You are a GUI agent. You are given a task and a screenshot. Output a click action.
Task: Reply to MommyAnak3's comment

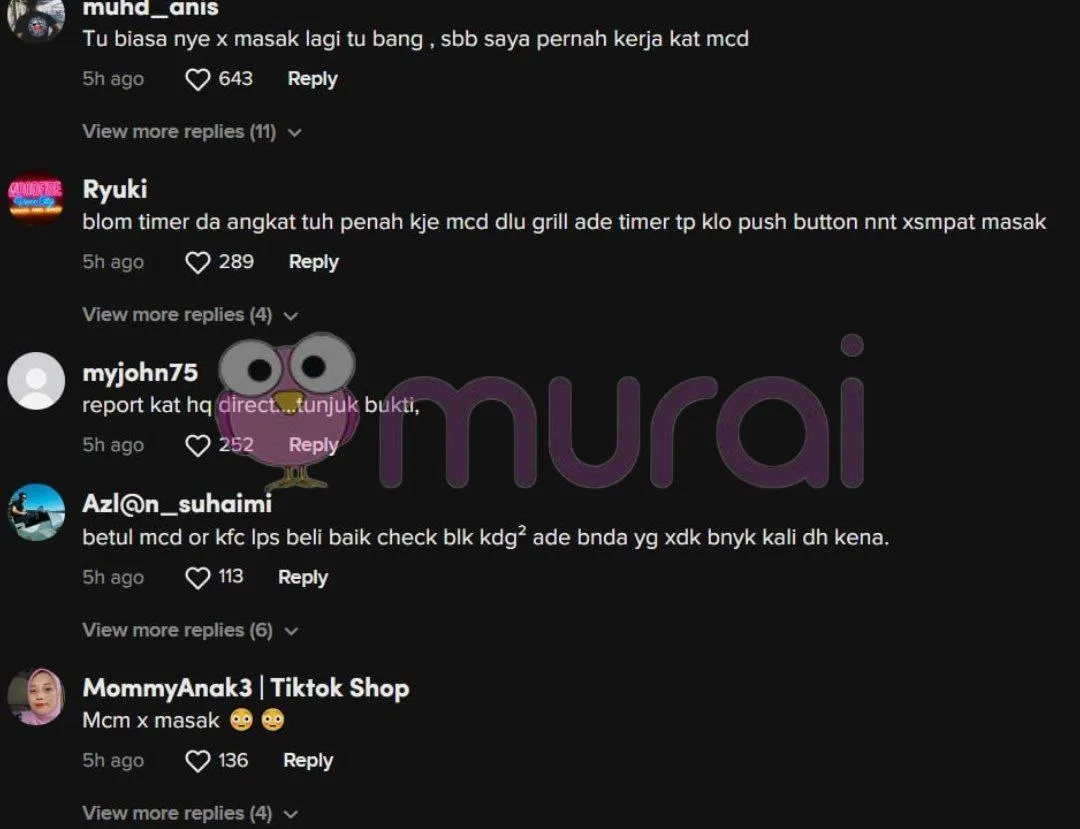point(308,761)
